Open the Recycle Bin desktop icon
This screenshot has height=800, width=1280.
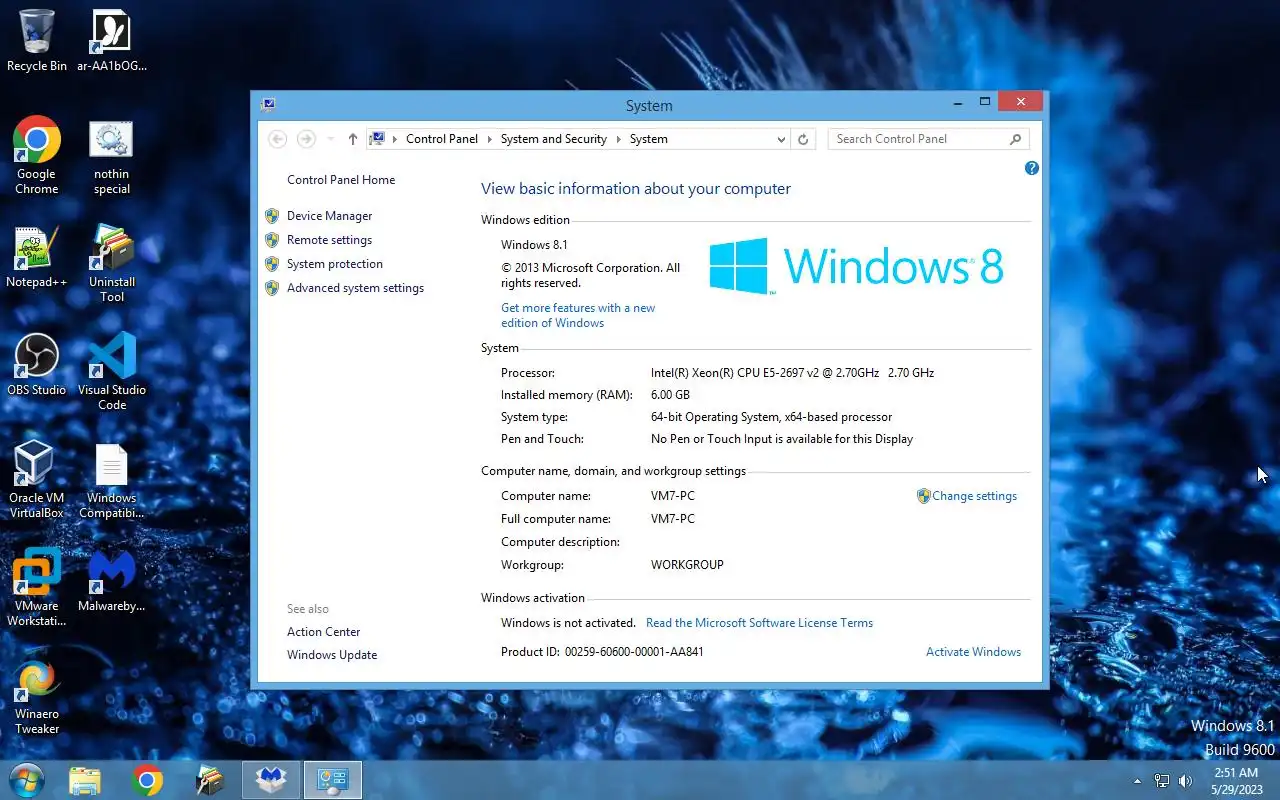pos(37,41)
